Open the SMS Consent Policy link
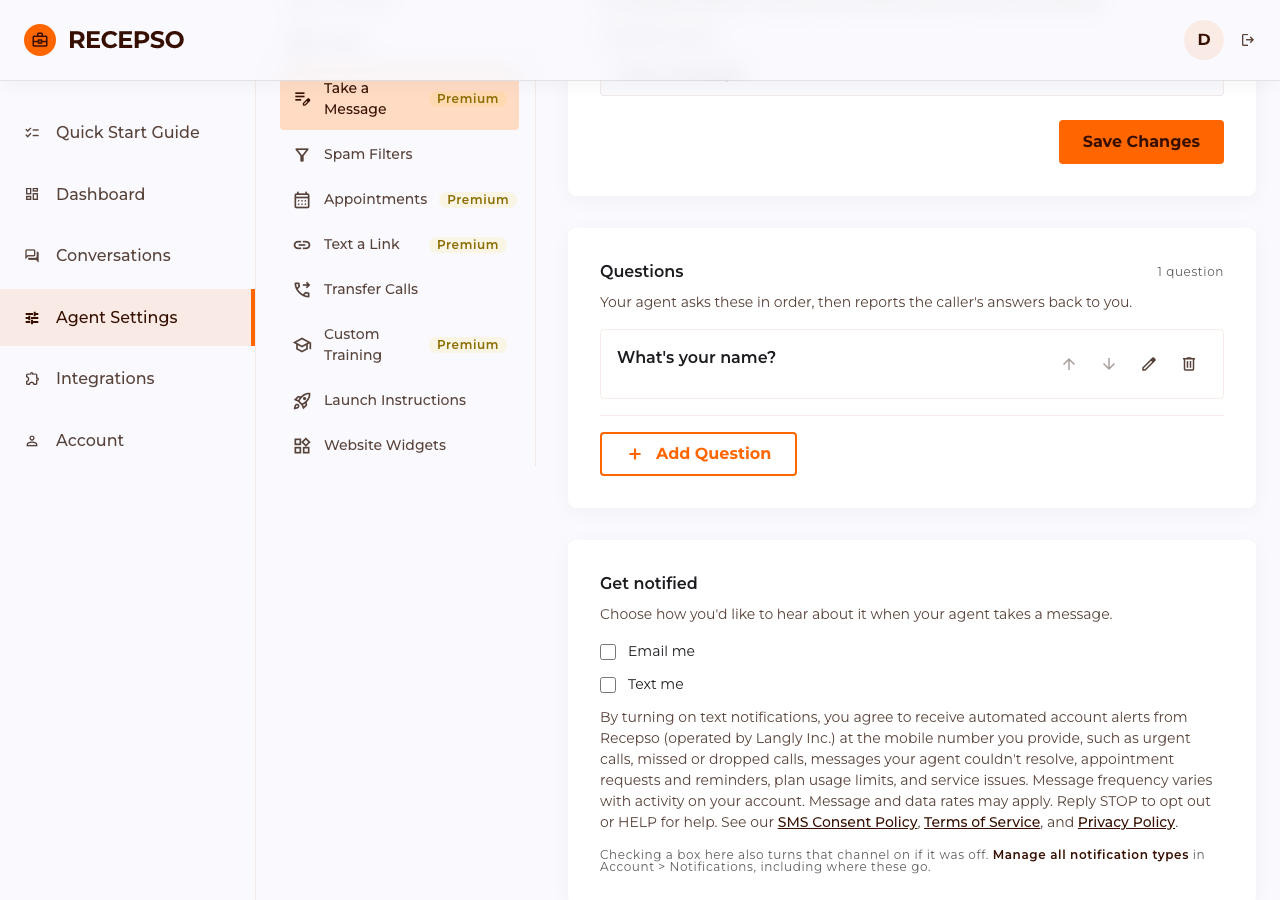The width and height of the screenshot is (1280, 900). click(847, 822)
